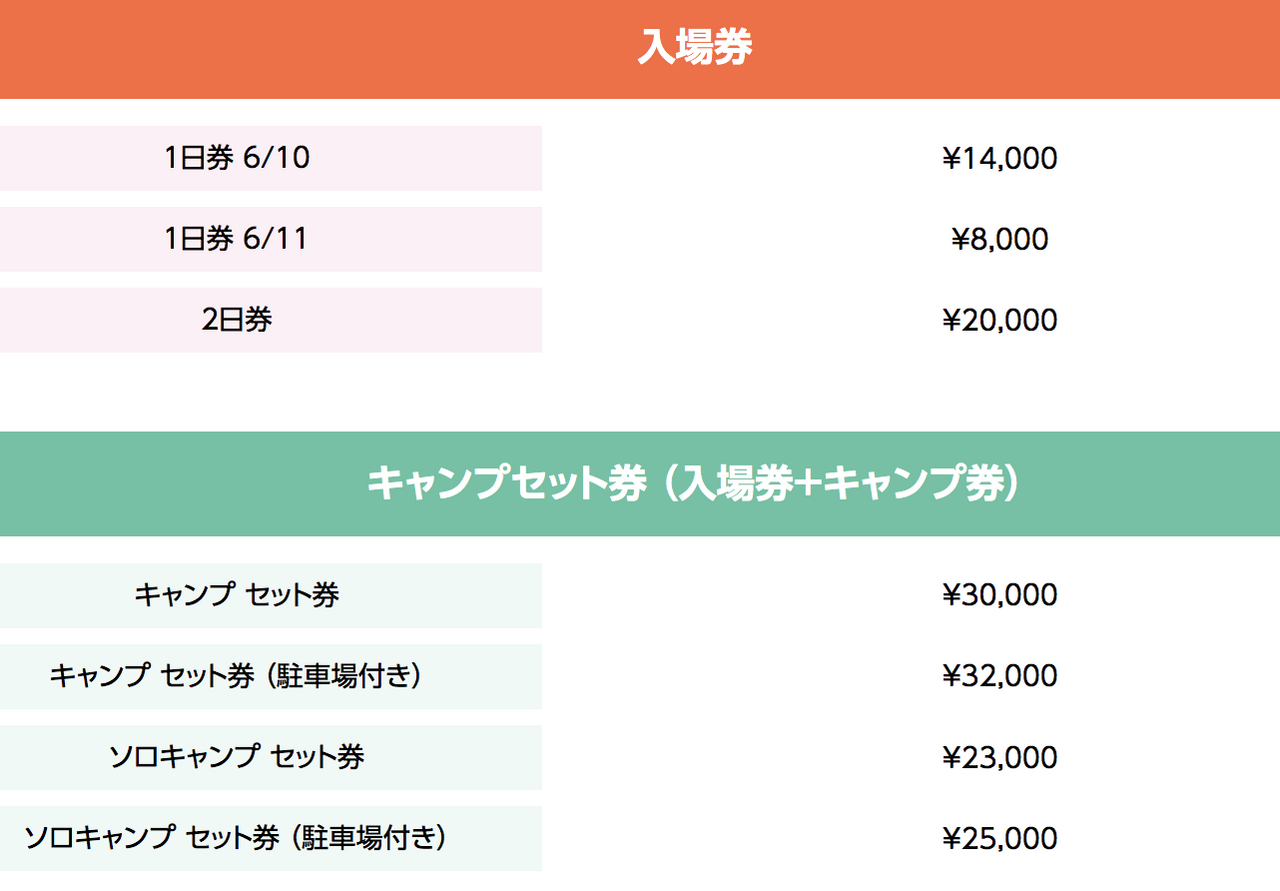
Task: Select the 1日券 6/10 ticket row
Action: [x=271, y=158]
